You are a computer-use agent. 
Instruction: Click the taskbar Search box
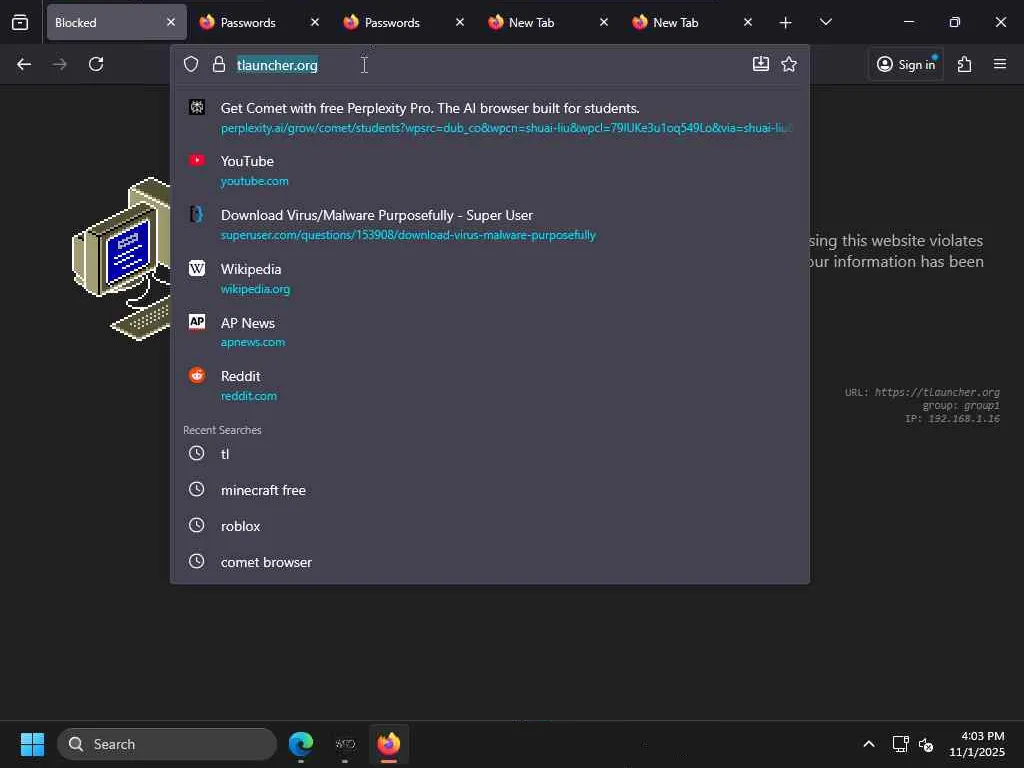pyautogui.click(x=167, y=744)
